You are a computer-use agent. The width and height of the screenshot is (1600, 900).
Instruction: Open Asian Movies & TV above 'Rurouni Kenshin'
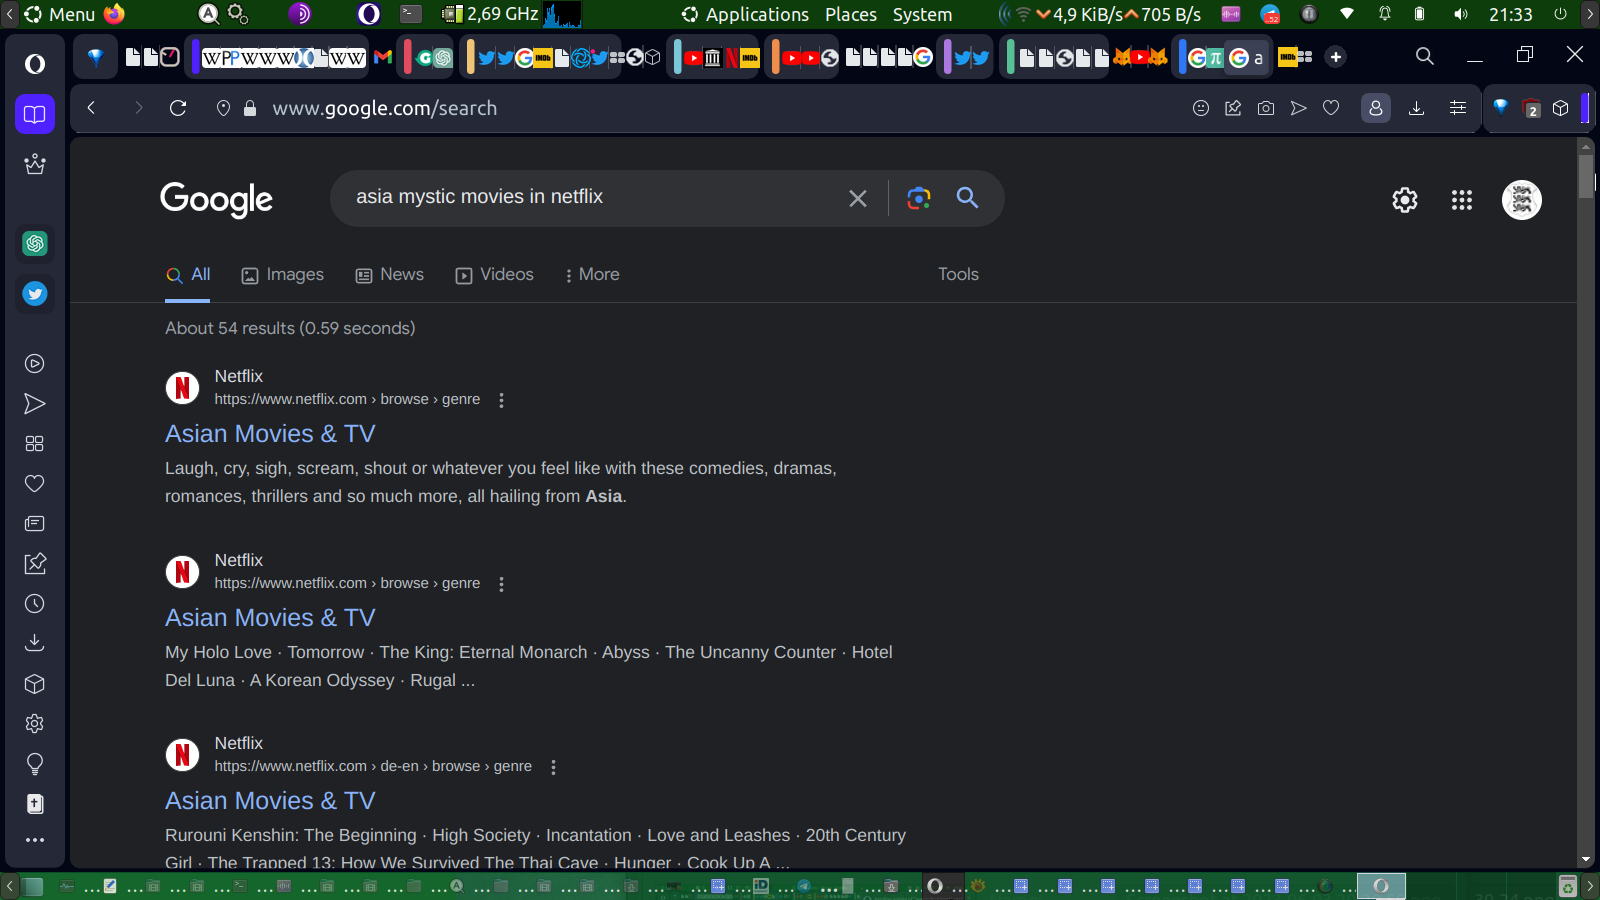[270, 801]
